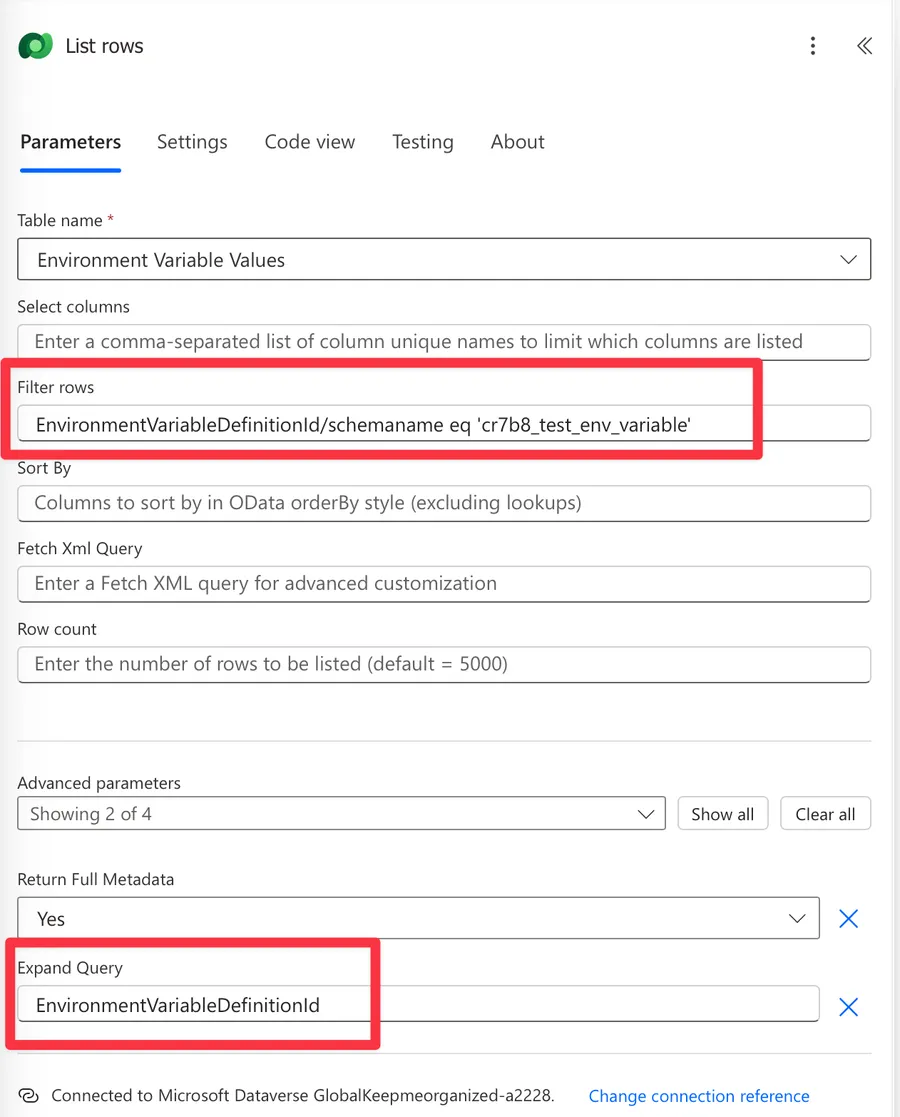Click into the Filter rows field
This screenshot has width=900, height=1117.
tap(444, 424)
